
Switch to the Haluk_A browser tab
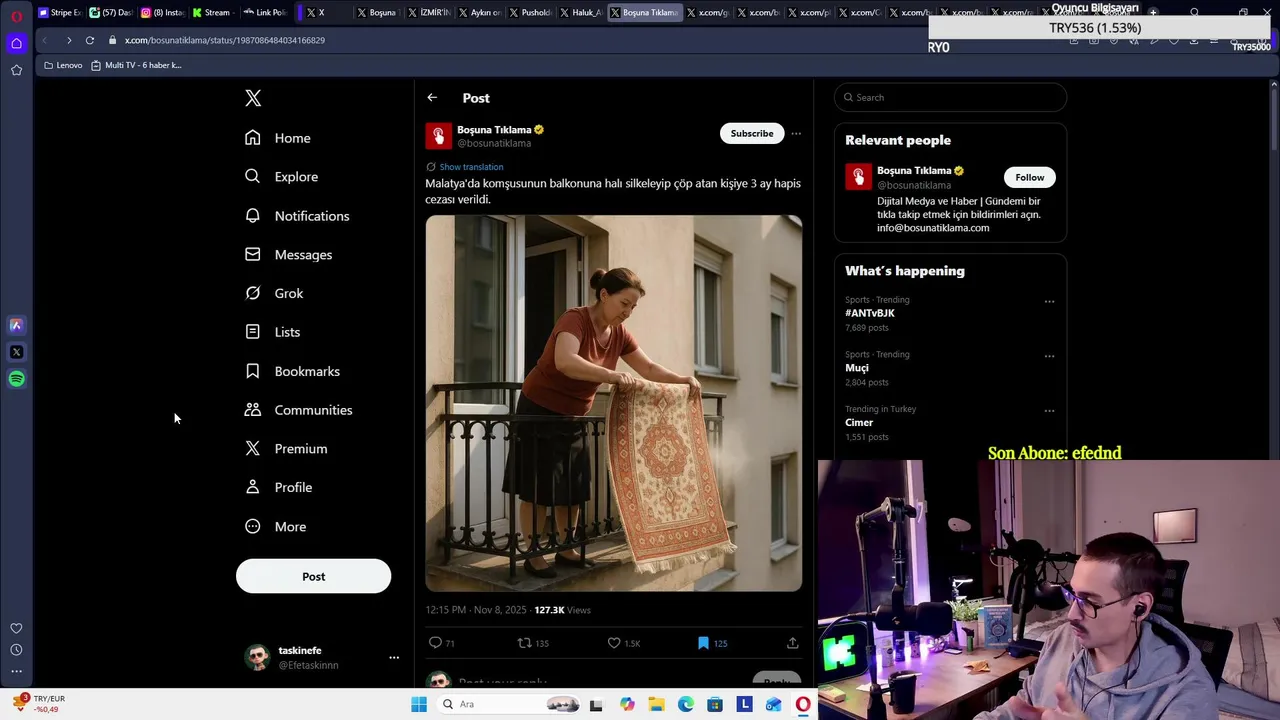[581, 12]
